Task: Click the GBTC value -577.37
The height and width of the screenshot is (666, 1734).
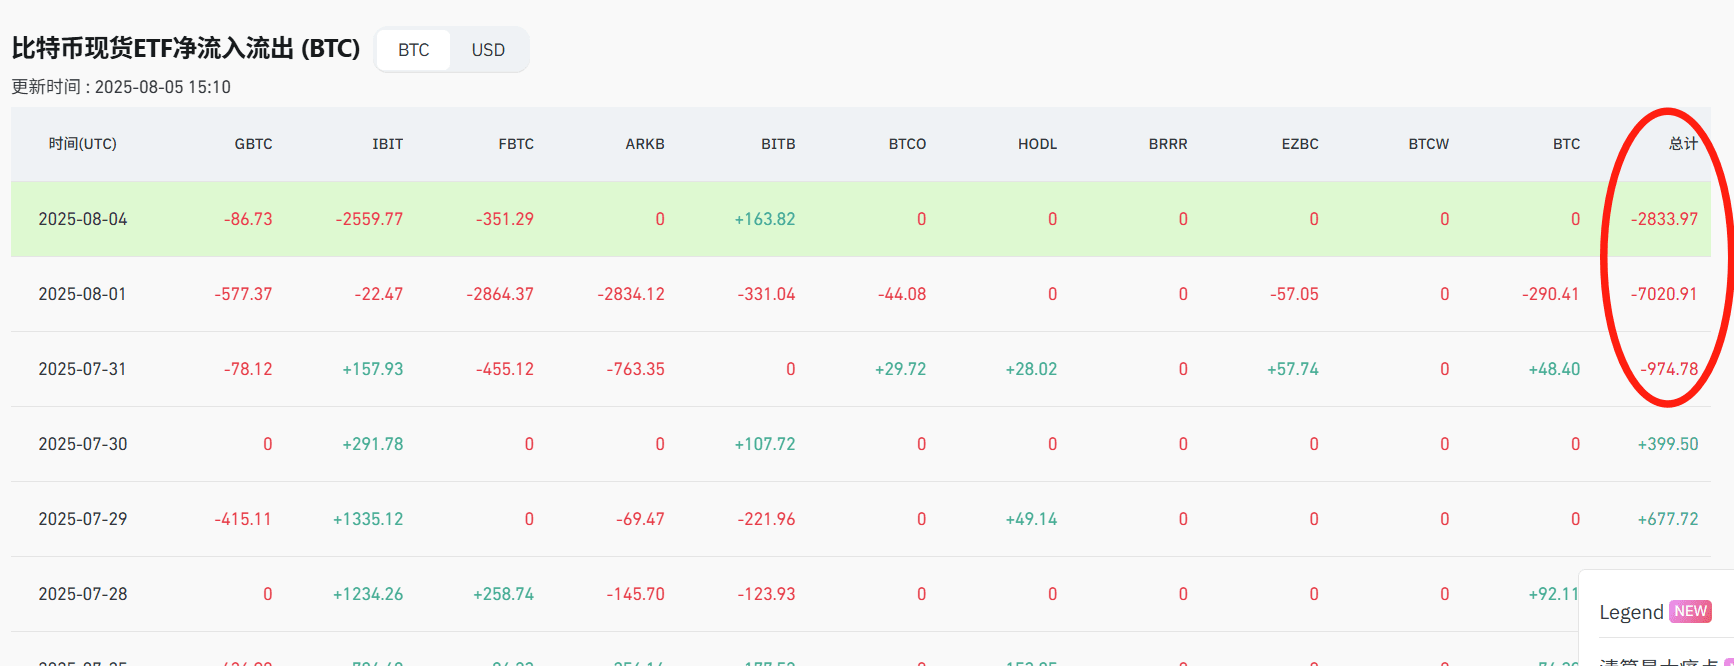Action: [243, 294]
